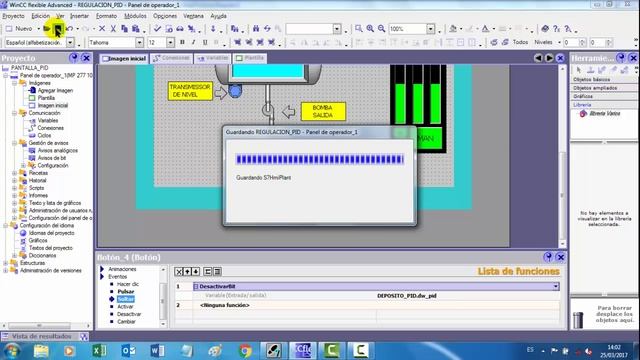Open the Tahoma font name dropdown
This screenshot has width=640, height=360.
click(x=139, y=42)
